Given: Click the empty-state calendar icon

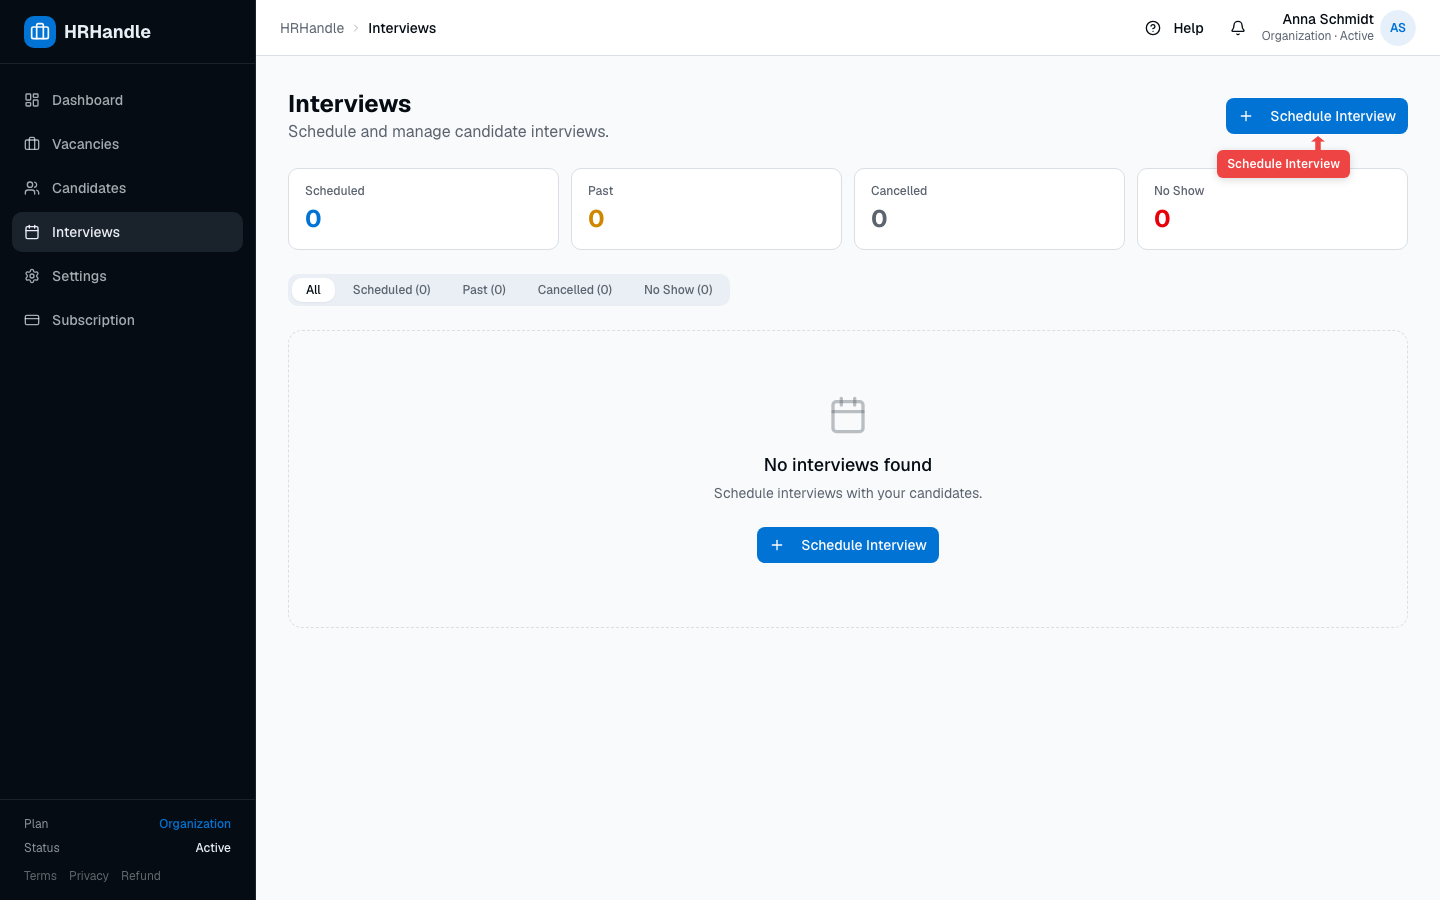Looking at the screenshot, I should point(848,415).
